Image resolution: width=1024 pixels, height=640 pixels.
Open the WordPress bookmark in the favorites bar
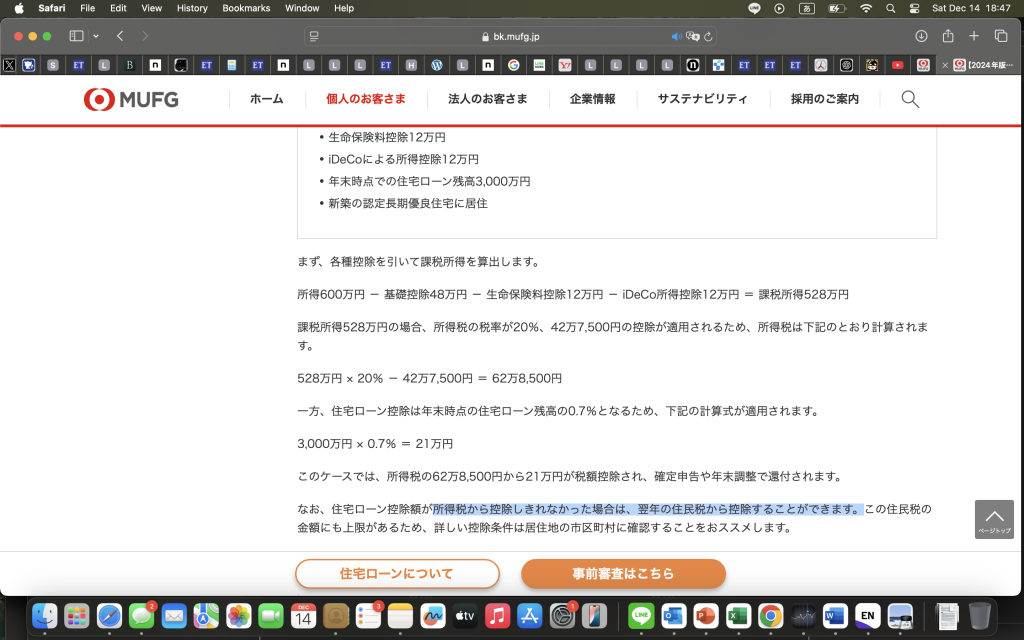coord(438,66)
